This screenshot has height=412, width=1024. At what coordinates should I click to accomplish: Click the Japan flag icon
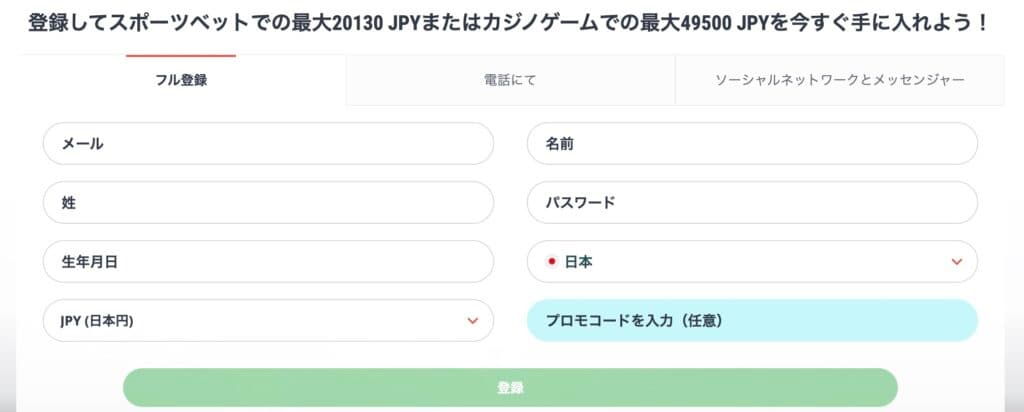pos(551,262)
